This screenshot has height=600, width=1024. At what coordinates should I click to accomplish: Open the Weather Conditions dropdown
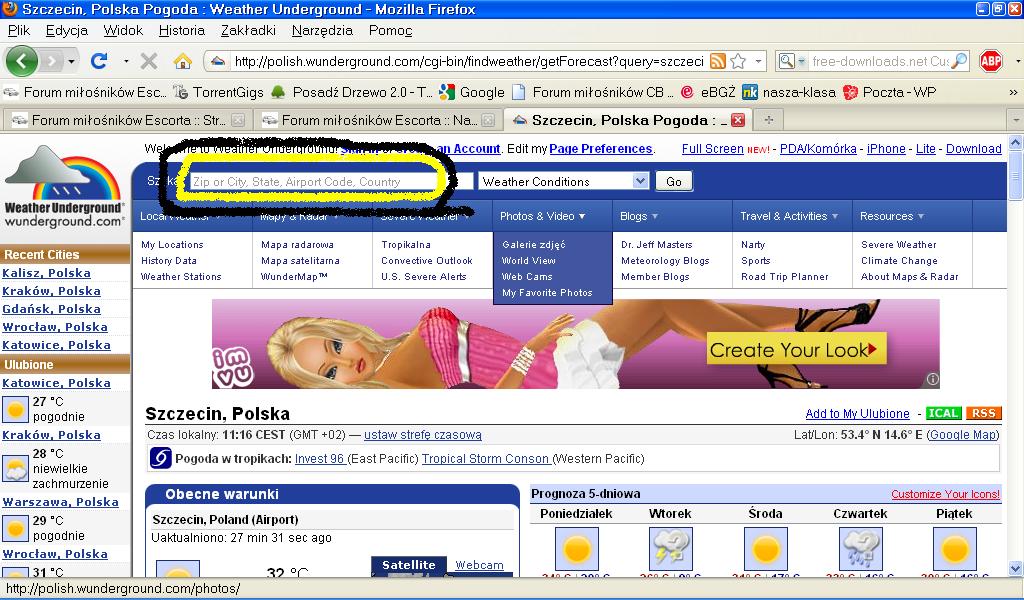tap(564, 181)
